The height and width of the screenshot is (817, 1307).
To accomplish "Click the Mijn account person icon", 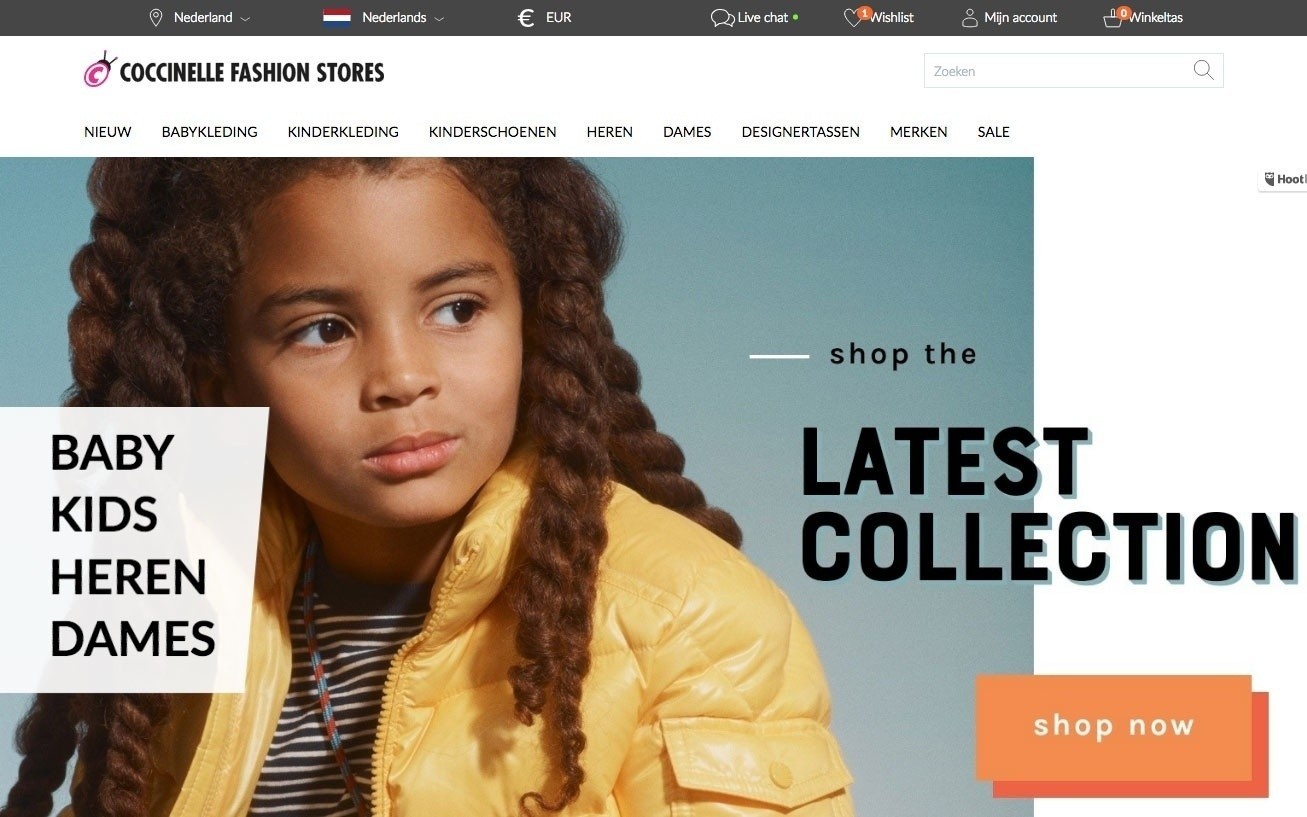I will [969, 18].
